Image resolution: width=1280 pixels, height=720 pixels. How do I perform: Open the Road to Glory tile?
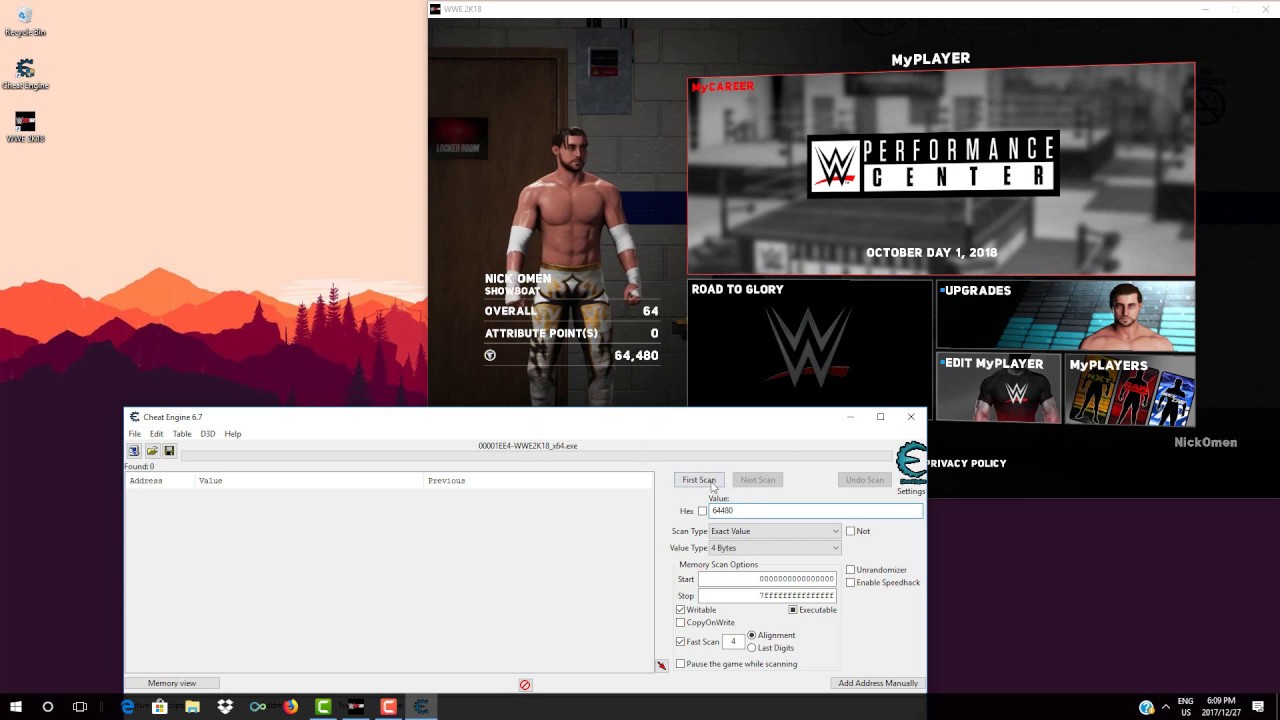point(810,344)
